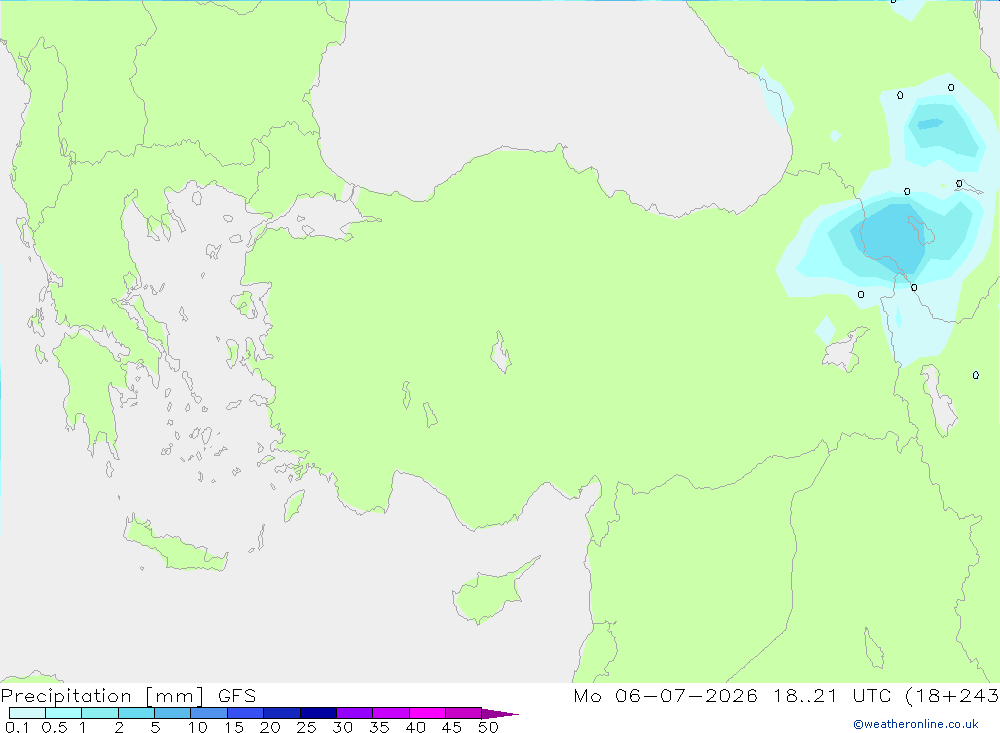
Task: Choose the 30–35 mm violet swatch
Action: tap(354, 713)
